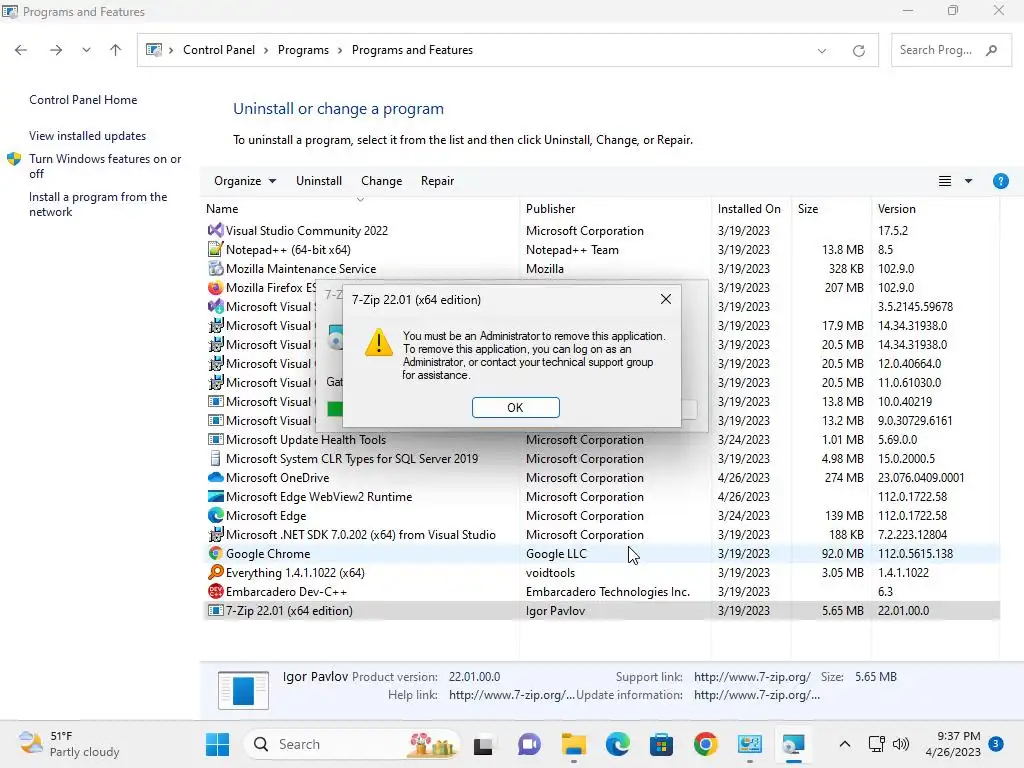Image resolution: width=1024 pixels, height=768 pixels.
Task: Open the Organize dropdown menu
Action: click(x=245, y=181)
